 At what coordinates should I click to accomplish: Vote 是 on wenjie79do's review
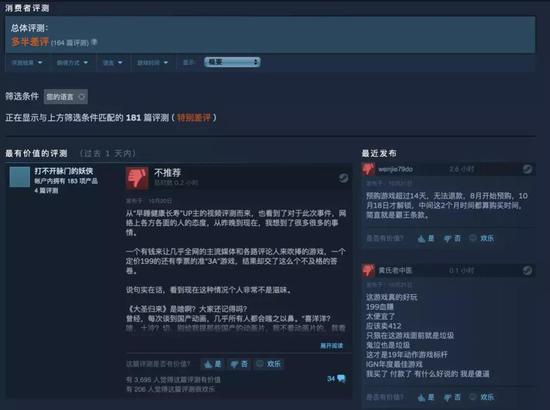pos(426,238)
